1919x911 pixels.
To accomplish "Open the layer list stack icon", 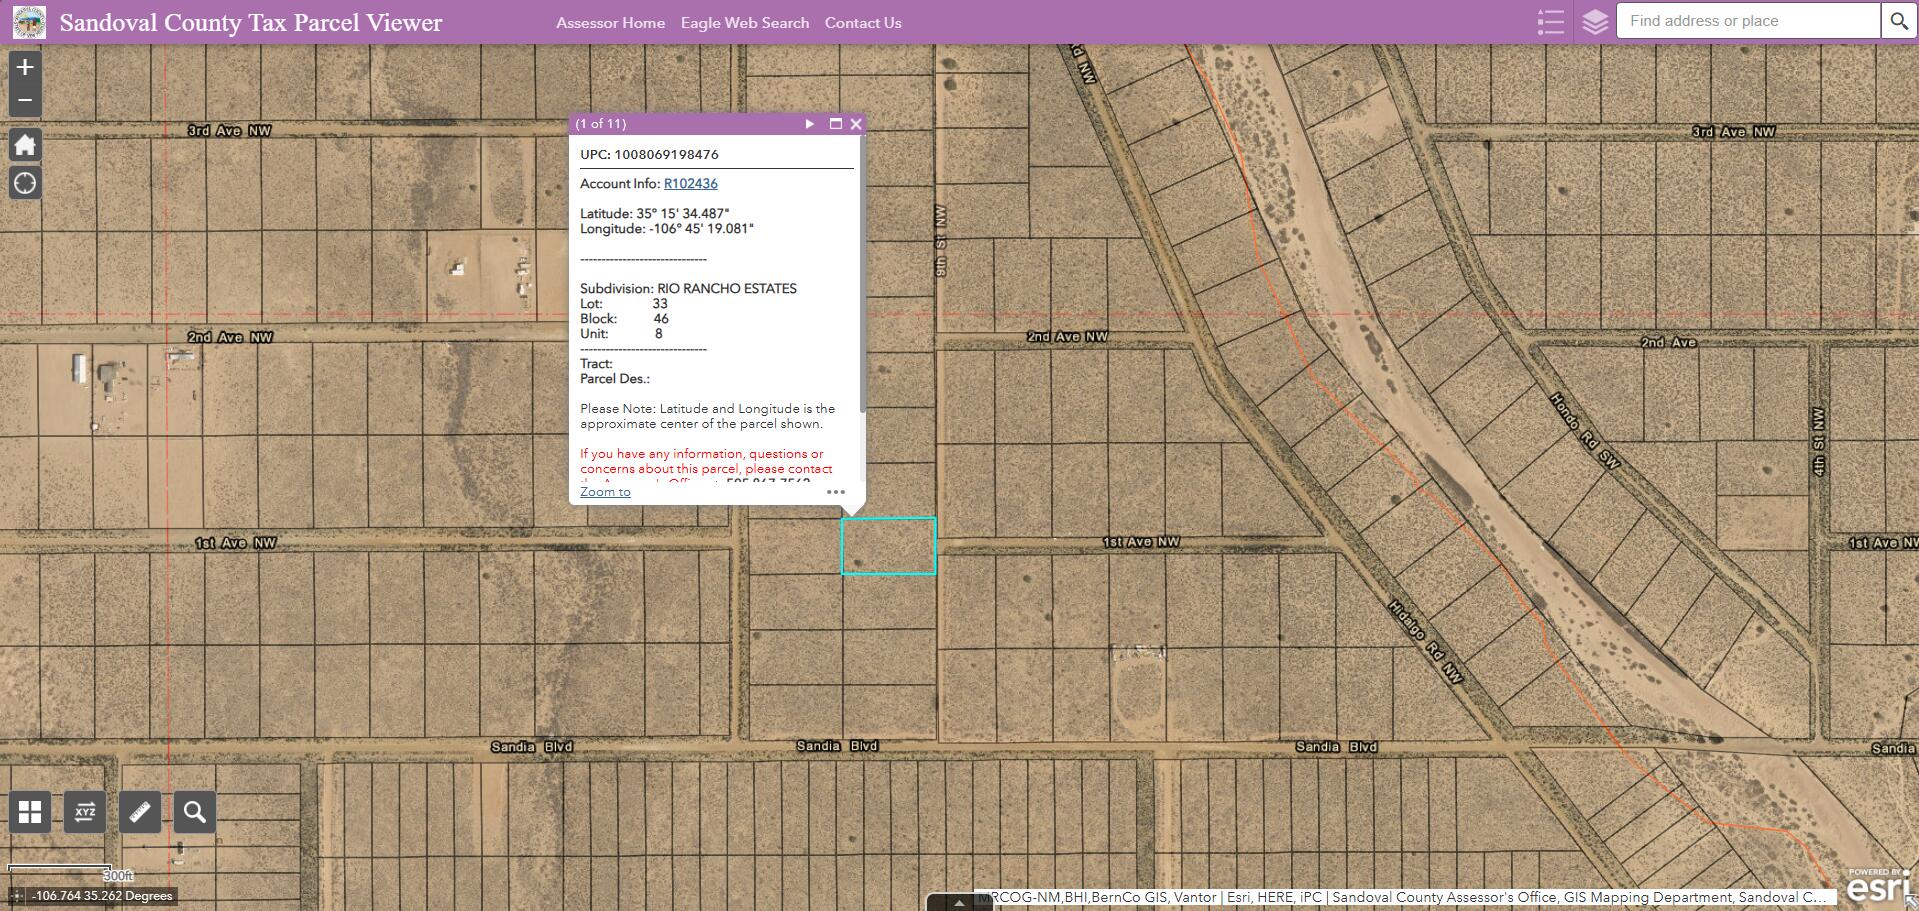I will (x=1595, y=22).
